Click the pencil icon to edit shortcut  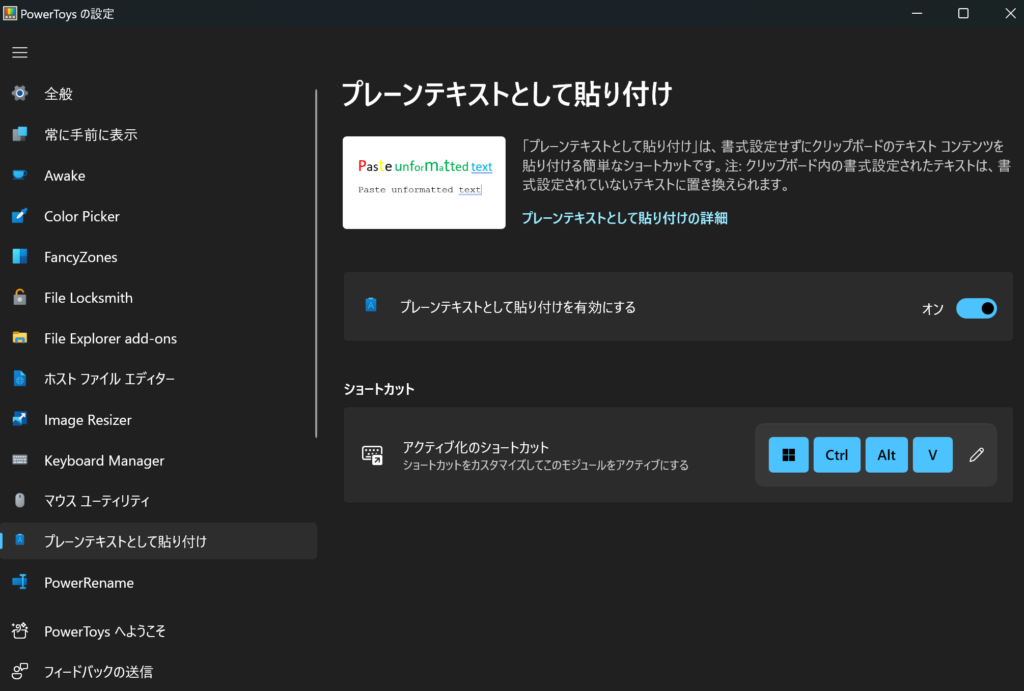[x=976, y=455]
